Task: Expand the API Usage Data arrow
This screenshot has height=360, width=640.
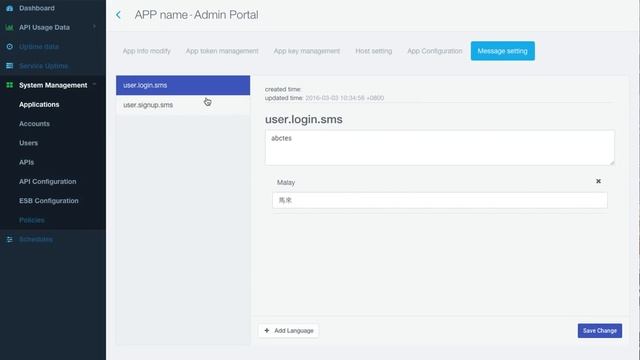Action: (94, 27)
